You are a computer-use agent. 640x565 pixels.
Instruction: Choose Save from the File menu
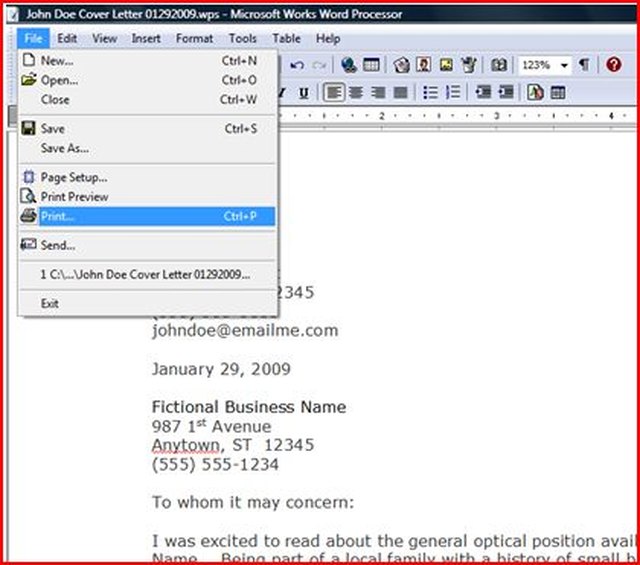click(148, 129)
